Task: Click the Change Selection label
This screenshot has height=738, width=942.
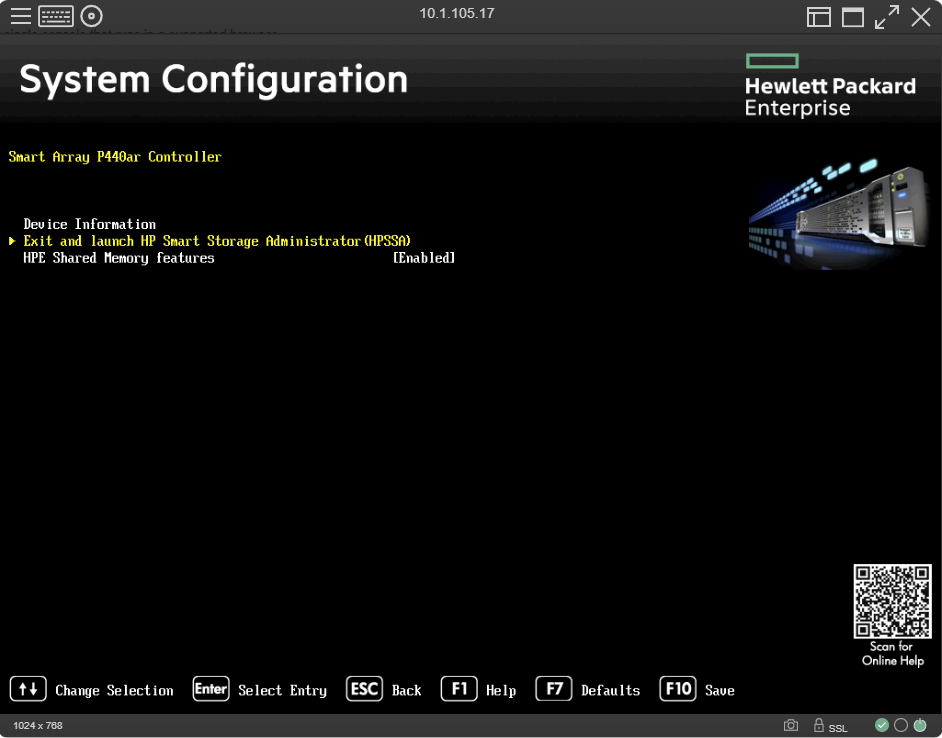Action: tap(114, 691)
